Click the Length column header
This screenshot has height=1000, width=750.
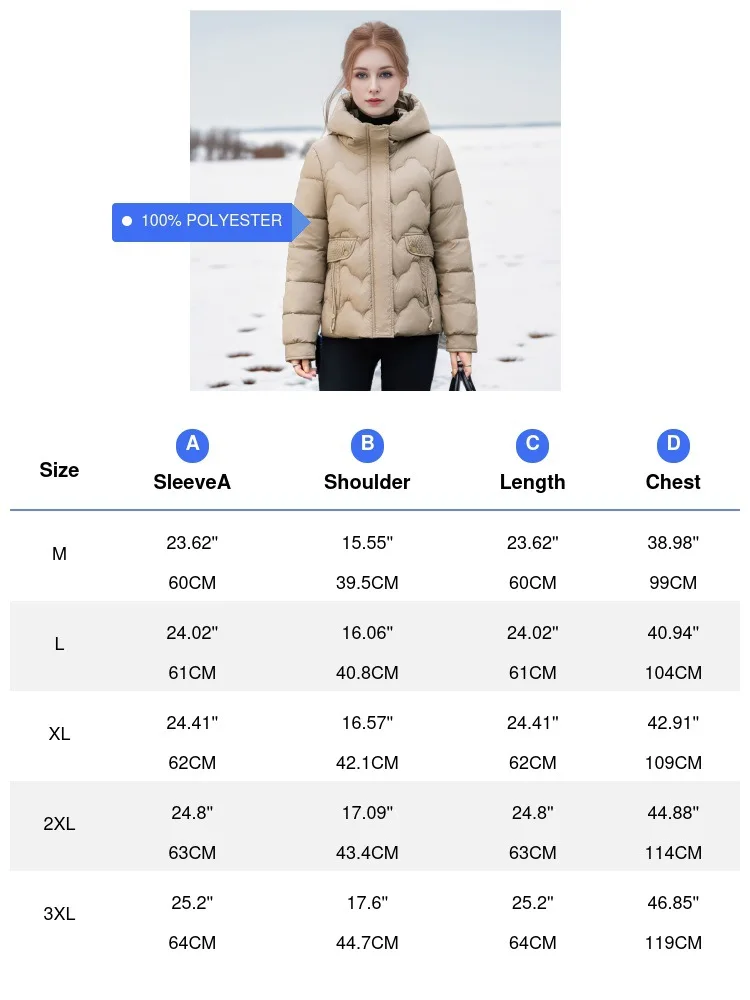(x=533, y=482)
